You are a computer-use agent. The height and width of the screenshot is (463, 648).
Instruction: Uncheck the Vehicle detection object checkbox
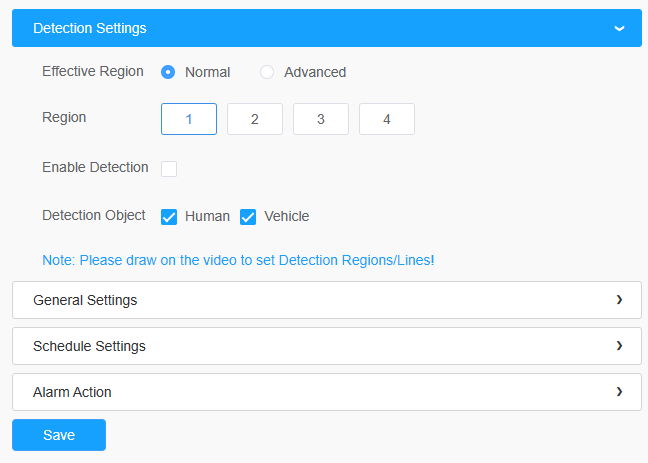pos(248,217)
